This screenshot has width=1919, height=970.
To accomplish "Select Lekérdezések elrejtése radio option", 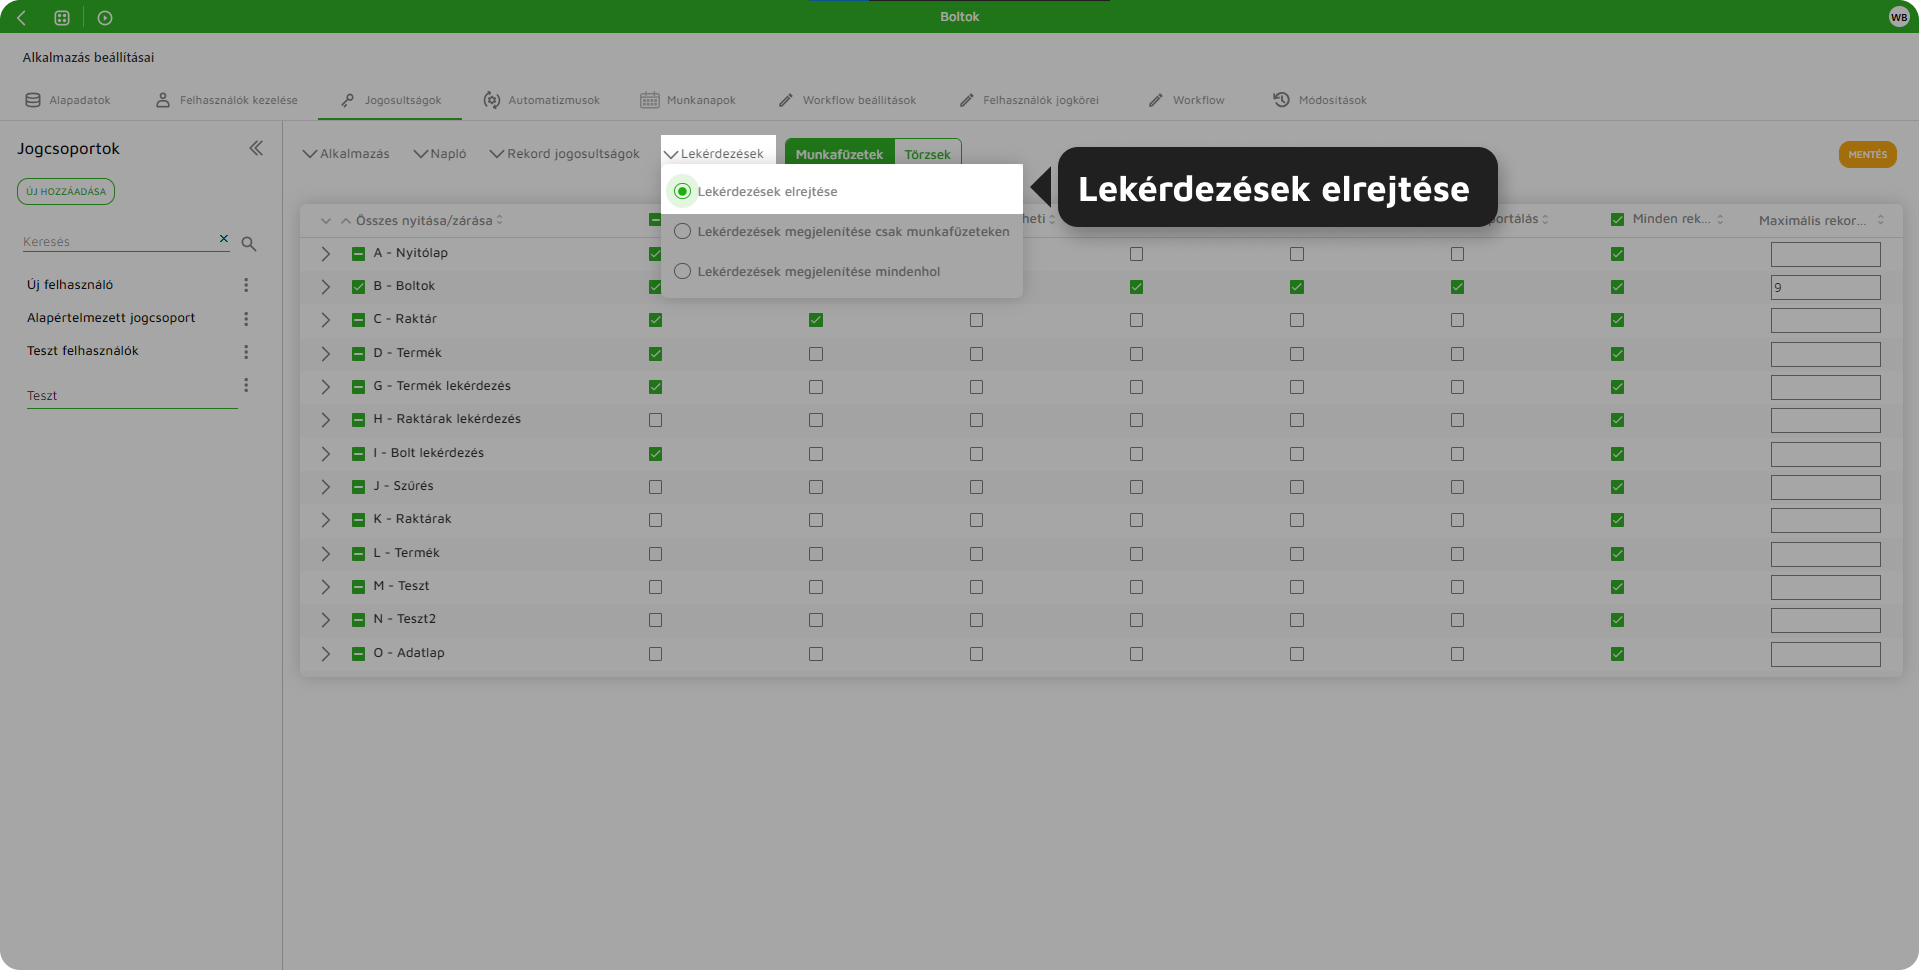I will point(682,191).
